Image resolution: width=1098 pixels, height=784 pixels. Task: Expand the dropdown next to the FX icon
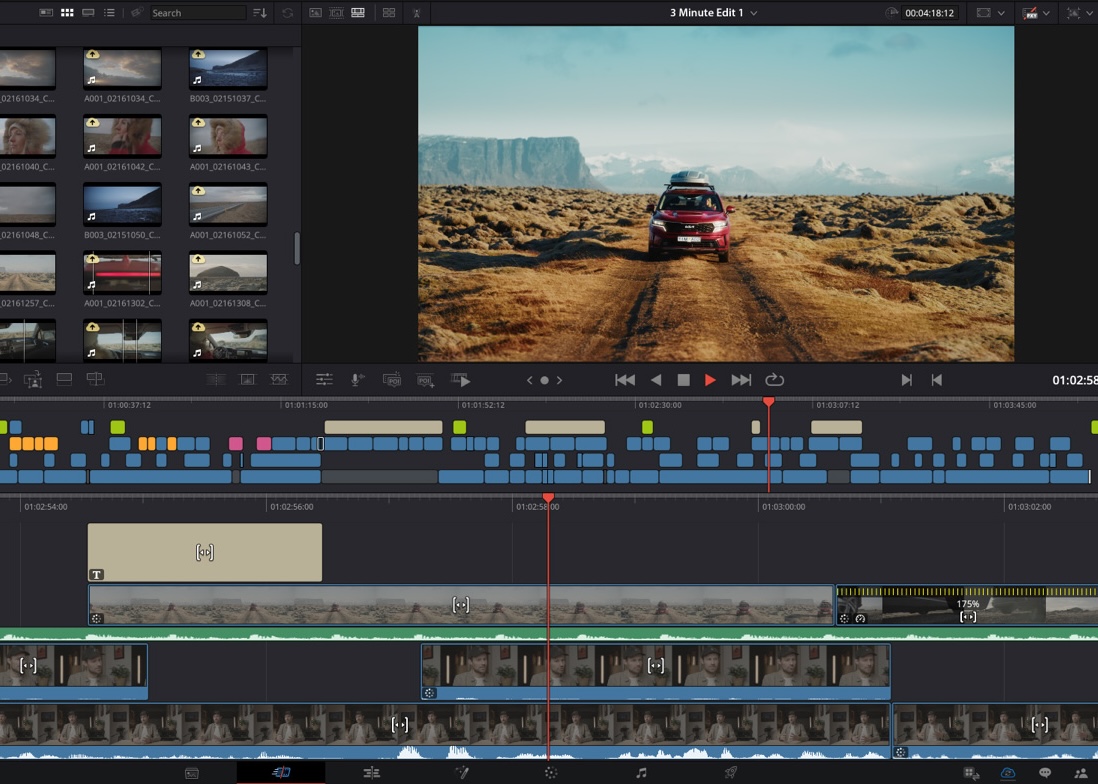[x=1046, y=13]
